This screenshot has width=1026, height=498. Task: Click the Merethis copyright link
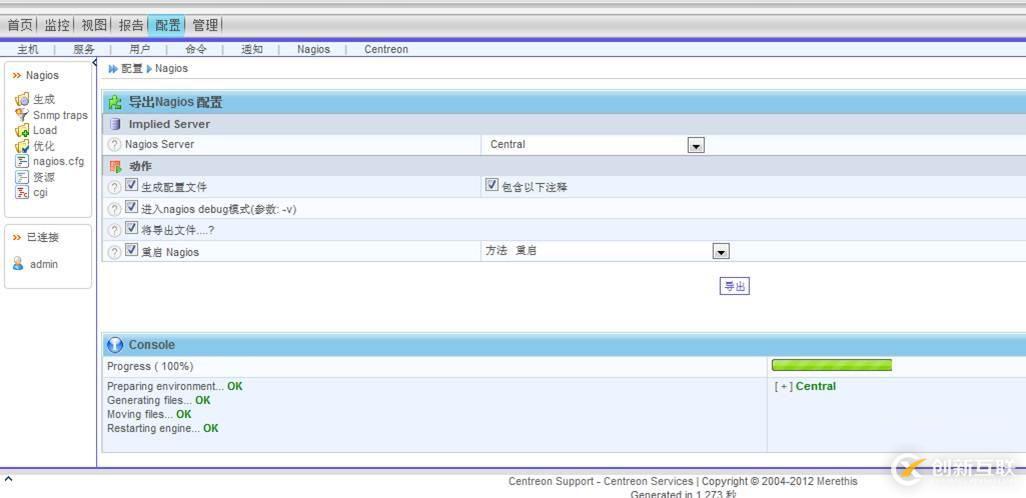click(837, 481)
